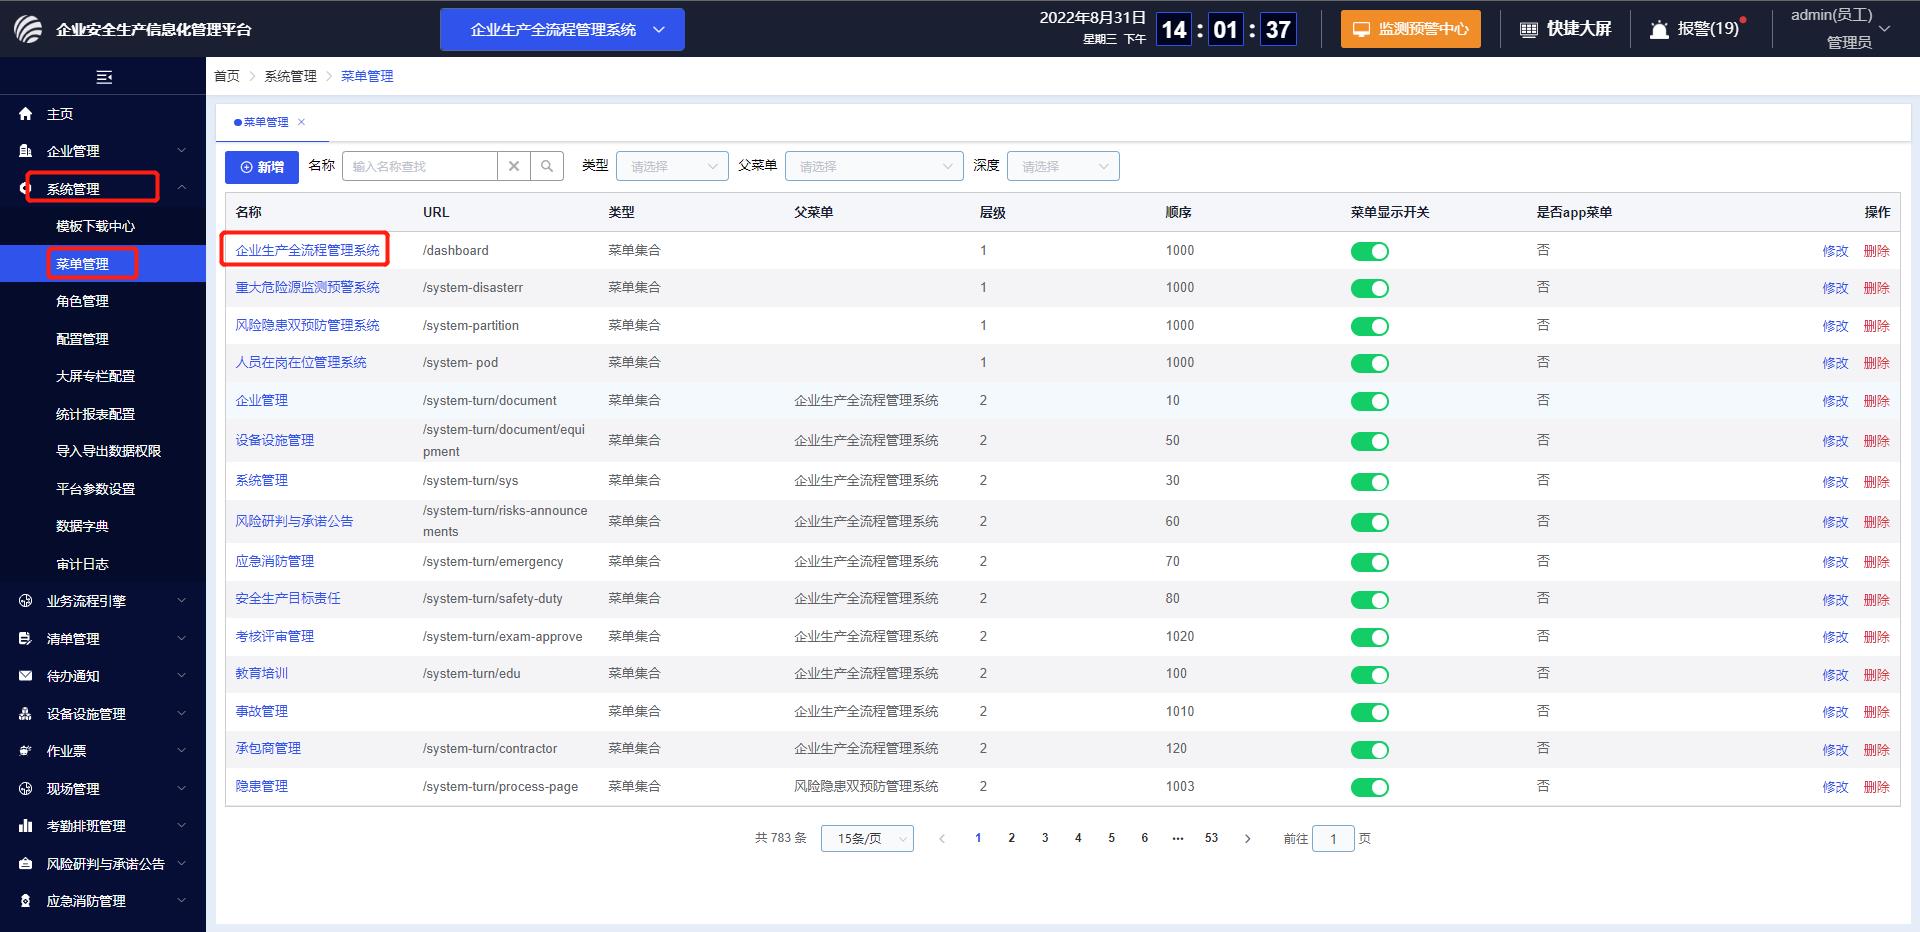Click the 应急消防管理 sidebar icon
Screen dimensions: 1920x932
[26, 901]
